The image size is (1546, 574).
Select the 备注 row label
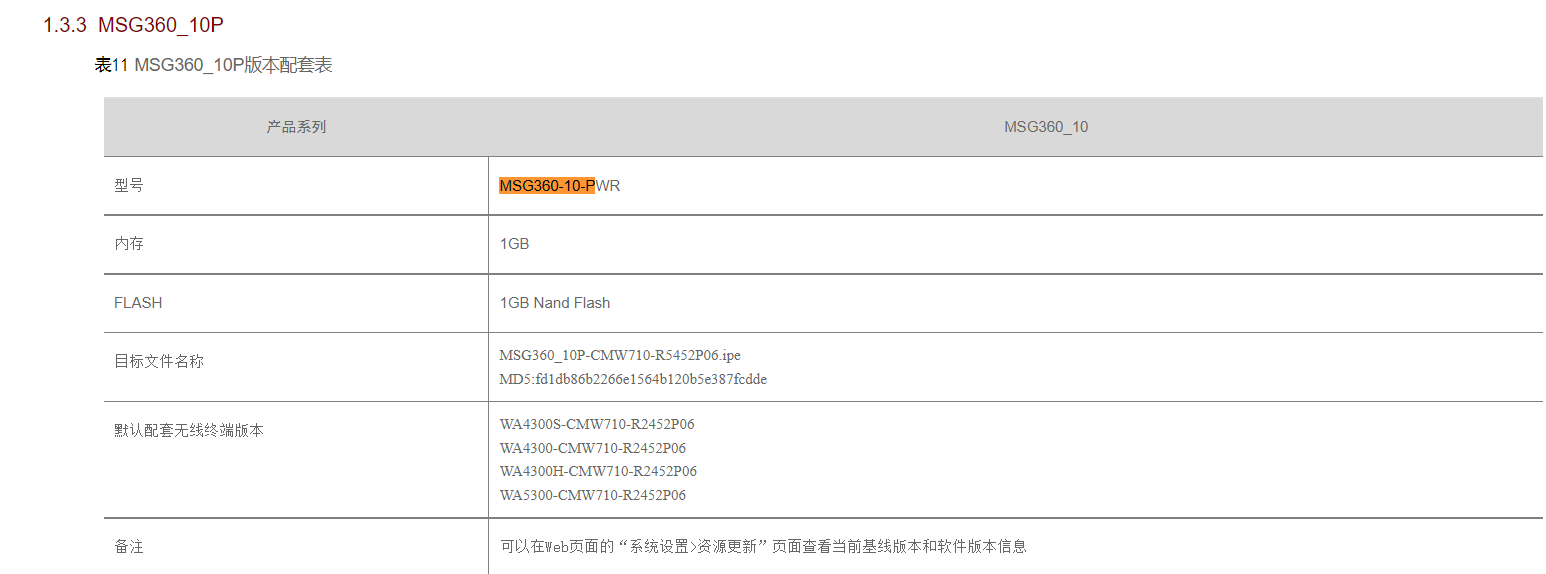129,547
